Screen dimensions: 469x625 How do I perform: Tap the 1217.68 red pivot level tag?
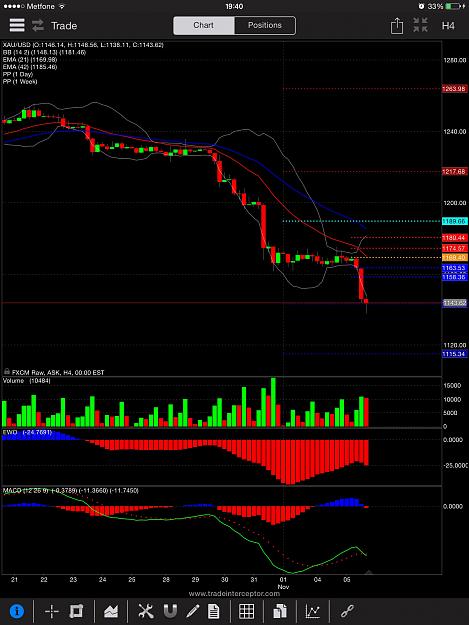454,171
